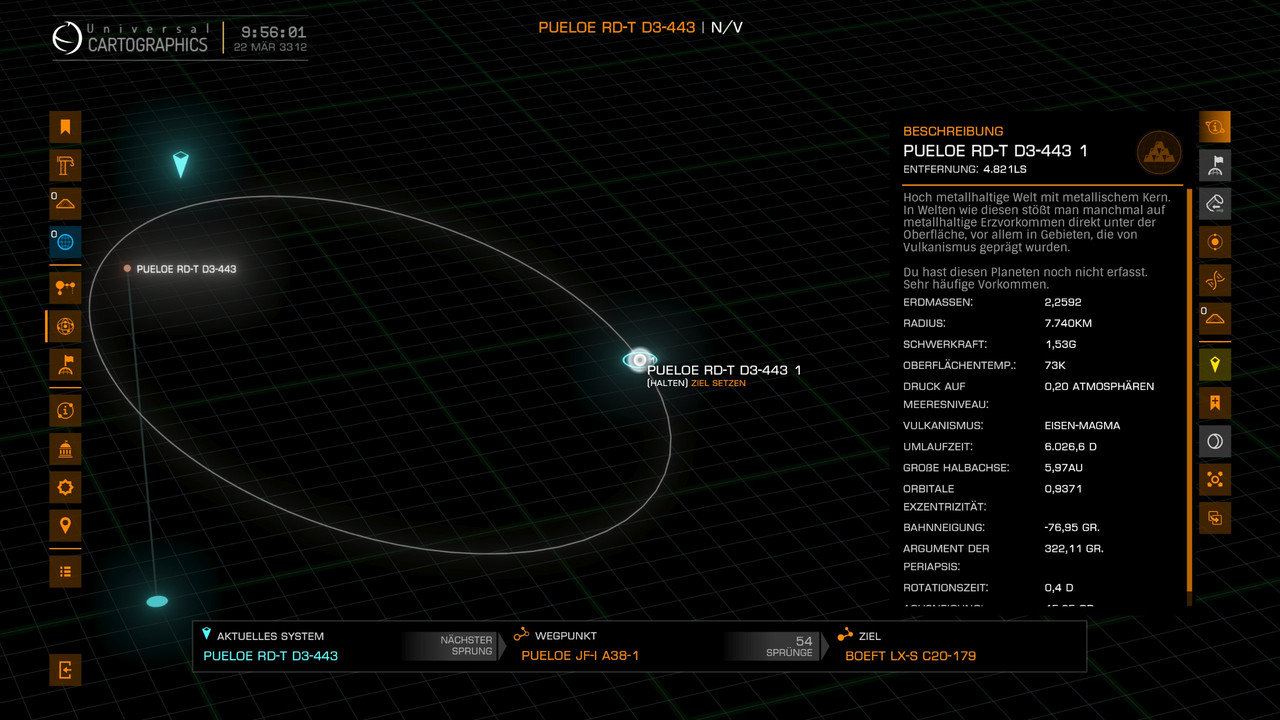Click the cyan disc below the star

tap(157, 602)
